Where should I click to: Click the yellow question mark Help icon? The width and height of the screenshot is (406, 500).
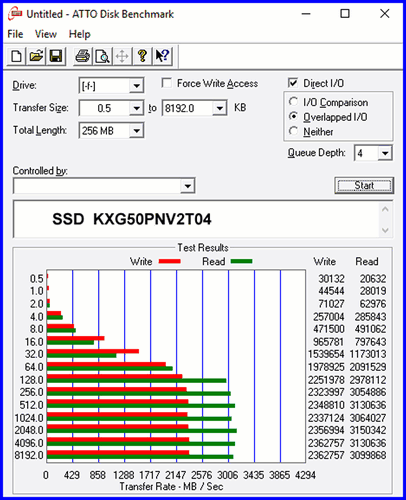coord(142,56)
